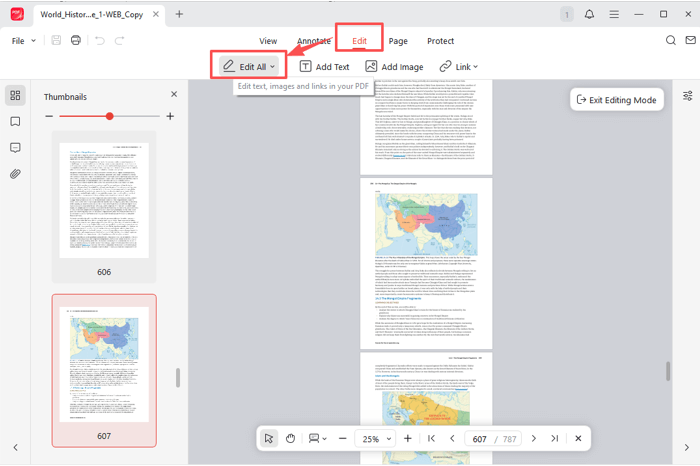Viewport: 700px width, 466px height.
Task: Click the Add Text button
Action: point(325,67)
